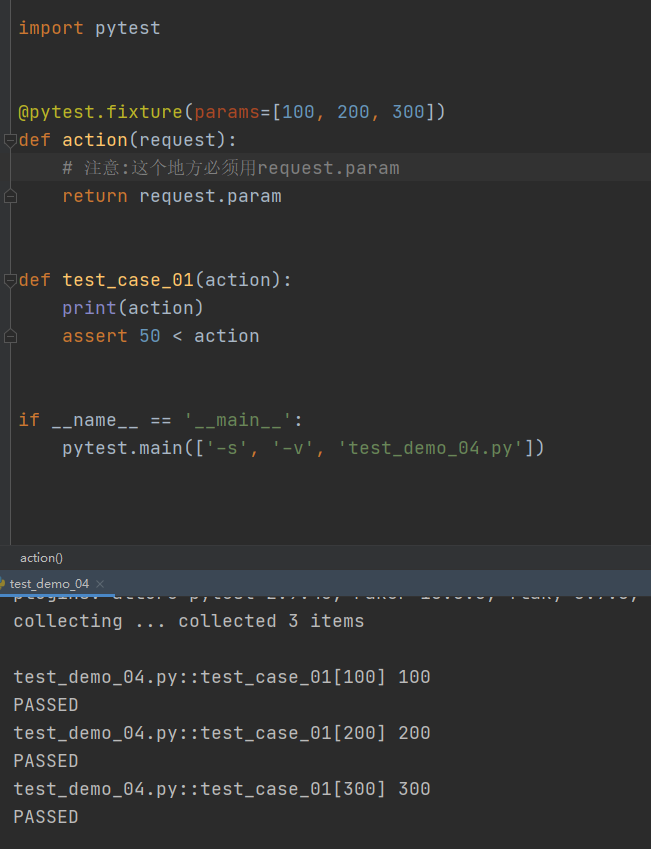Image resolution: width=651 pixels, height=849 pixels.
Task: Click 'def test_case_01(action):' line
Action: coord(155,280)
